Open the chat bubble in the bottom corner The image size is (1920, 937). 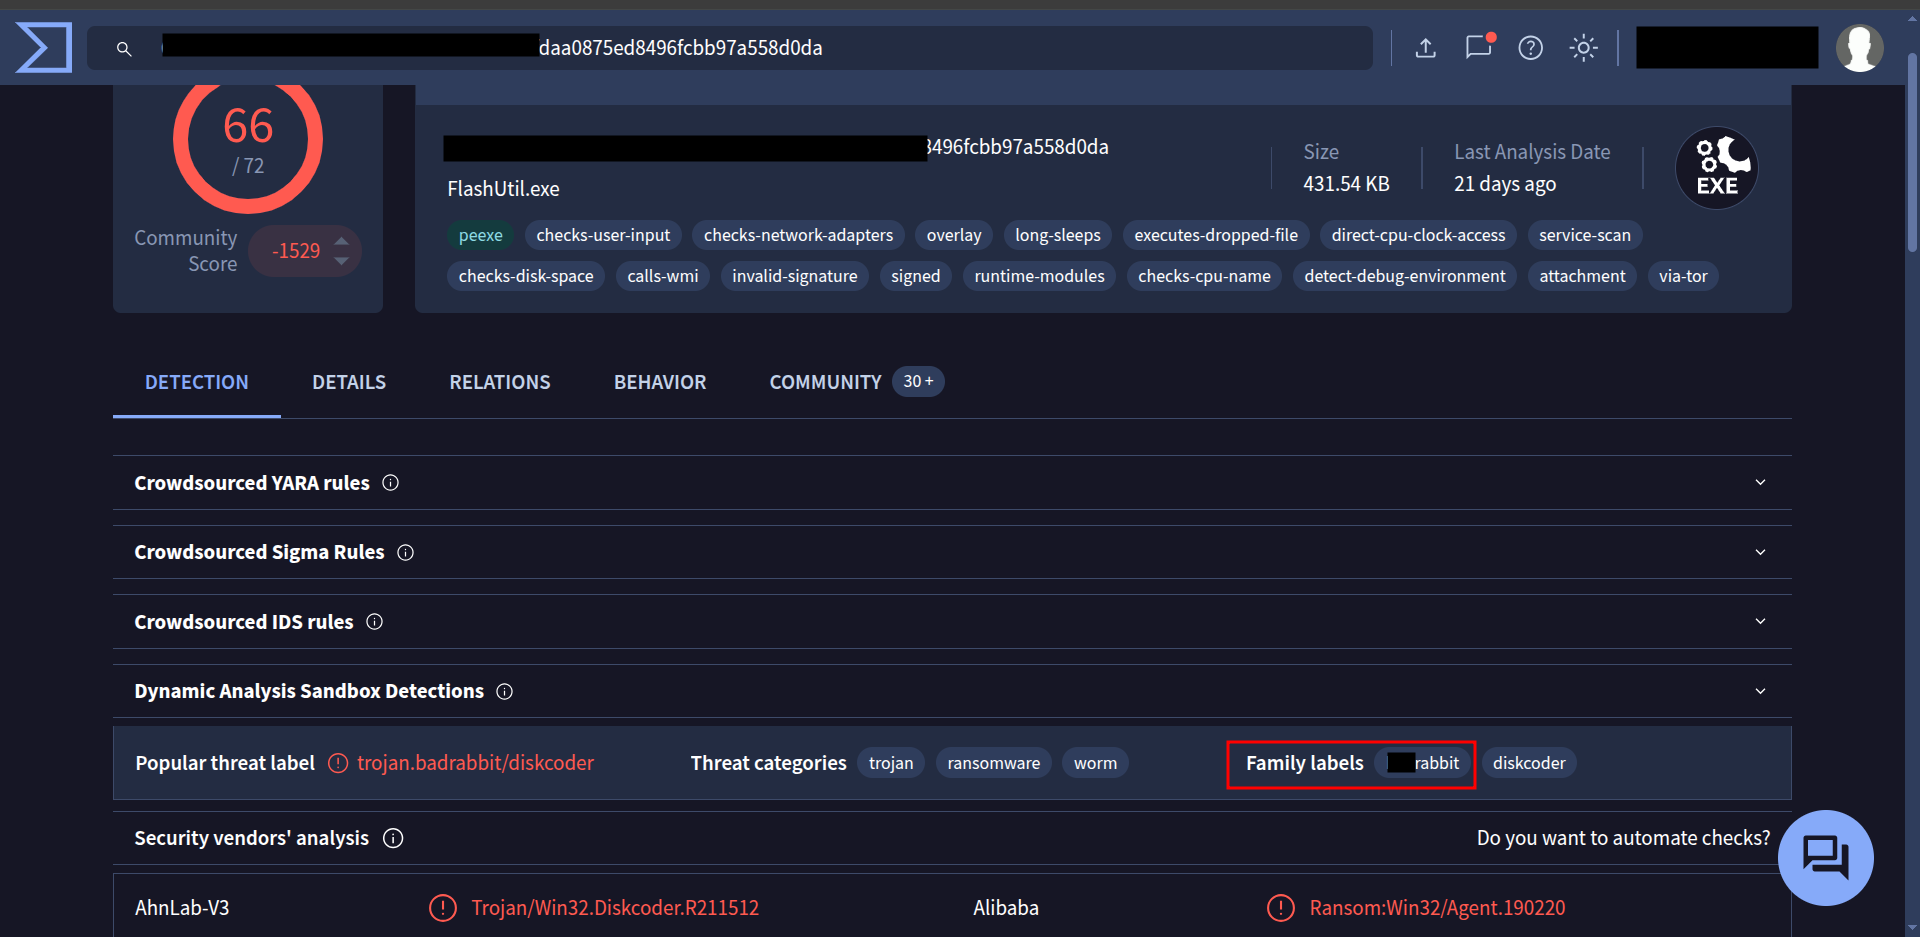tap(1825, 857)
